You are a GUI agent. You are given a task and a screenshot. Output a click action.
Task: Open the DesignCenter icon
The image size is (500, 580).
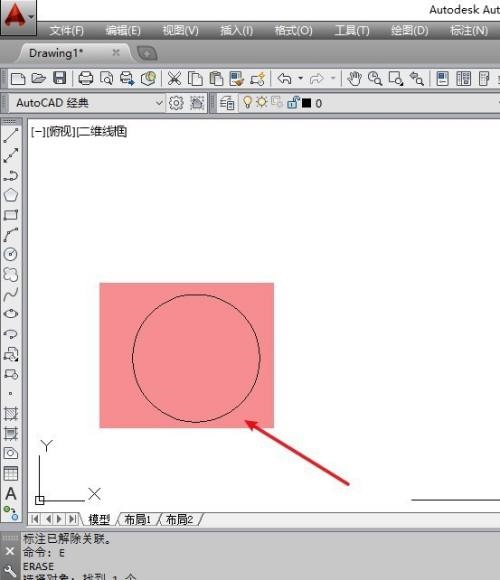463,78
